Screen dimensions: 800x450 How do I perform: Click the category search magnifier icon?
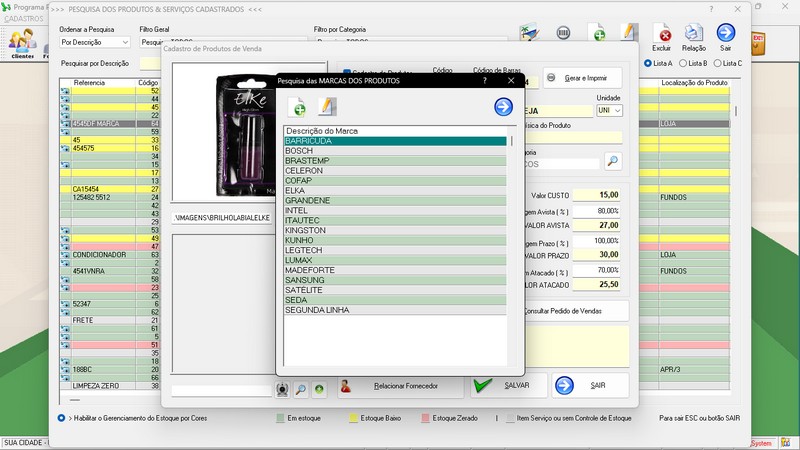point(612,161)
